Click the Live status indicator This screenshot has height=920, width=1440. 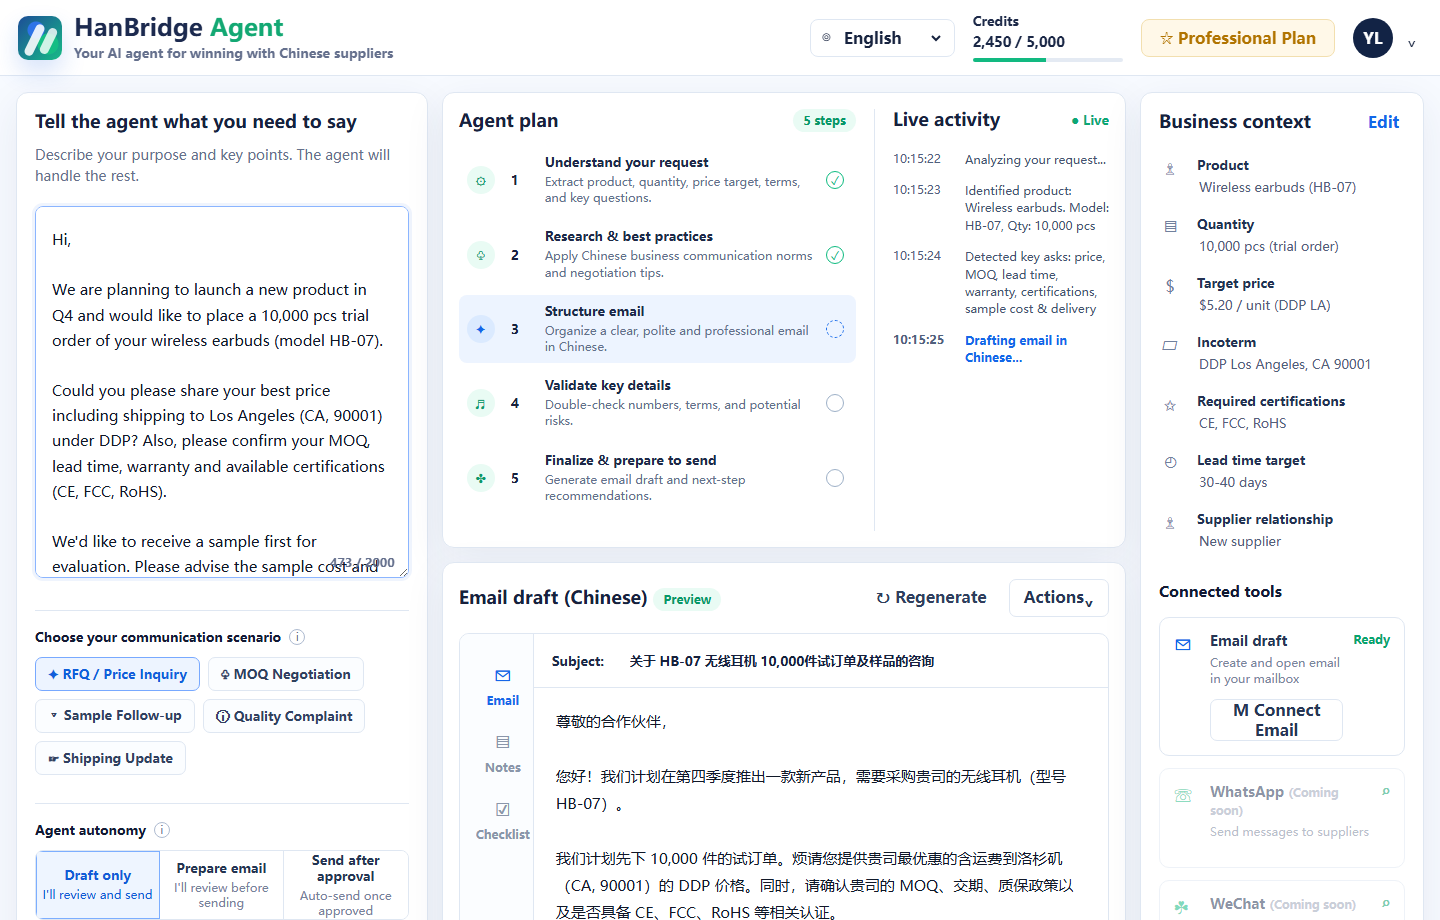(1090, 120)
